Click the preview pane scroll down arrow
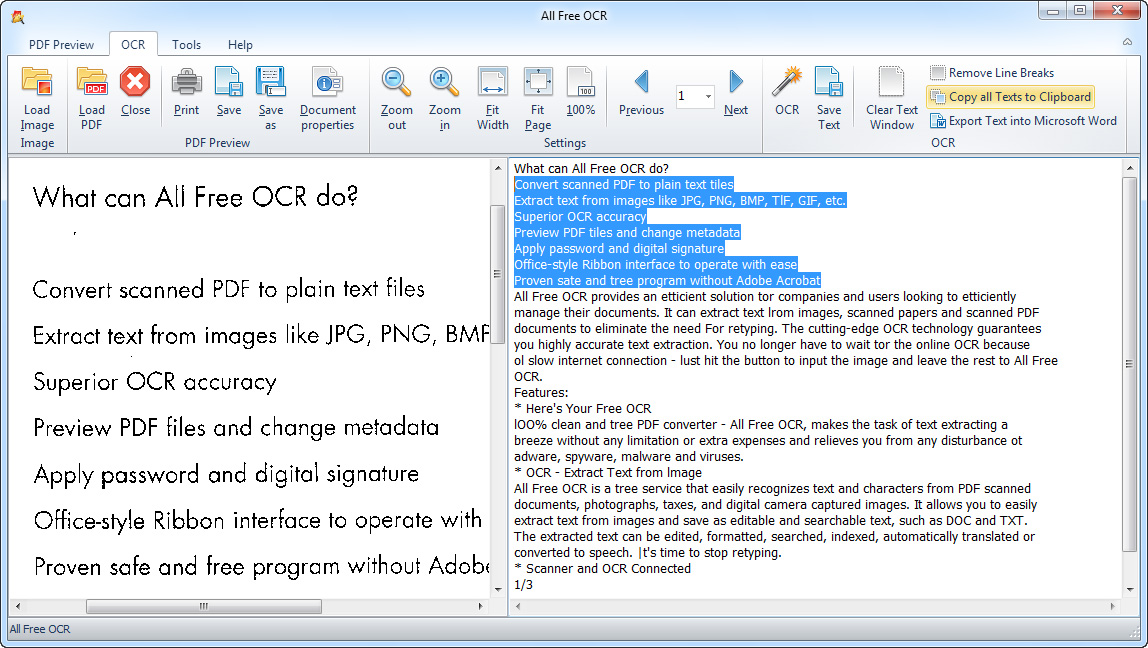1148x648 pixels. (x=498, y=589)
